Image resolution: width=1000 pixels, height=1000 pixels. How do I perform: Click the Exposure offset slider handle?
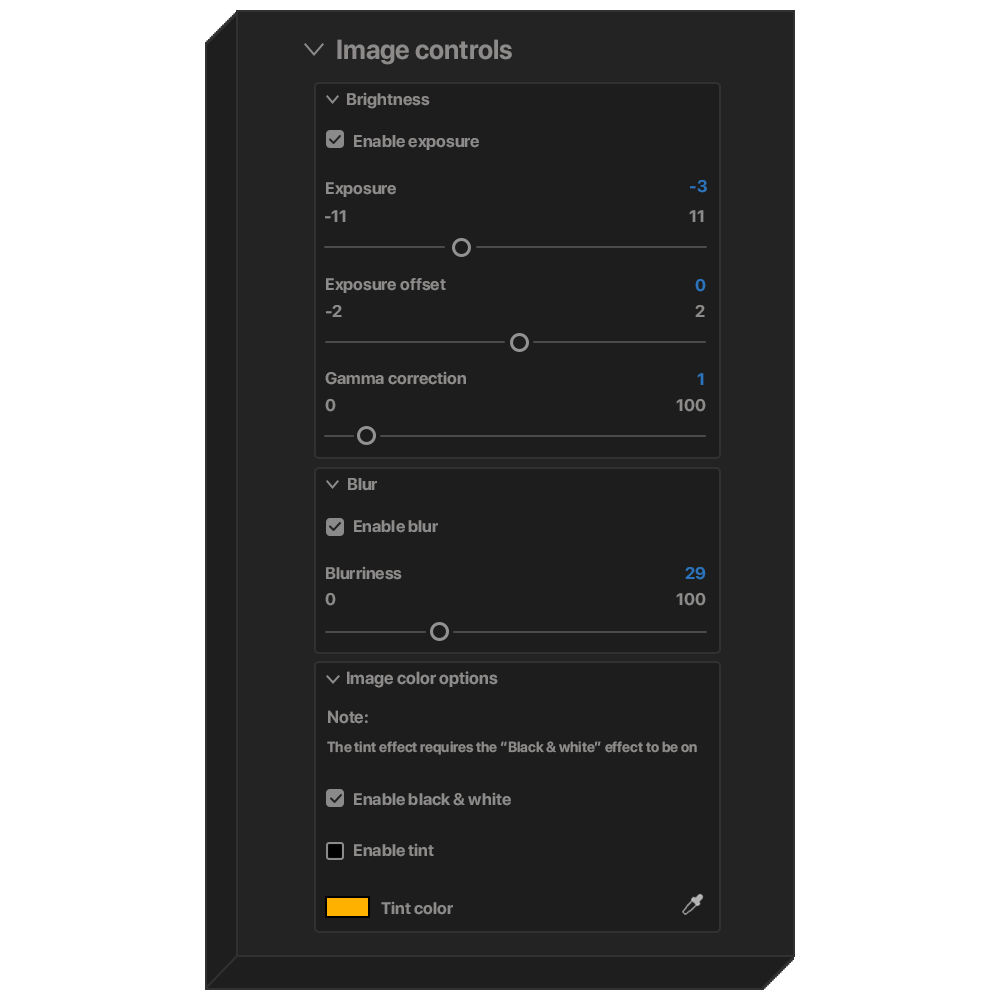(519, 343)
